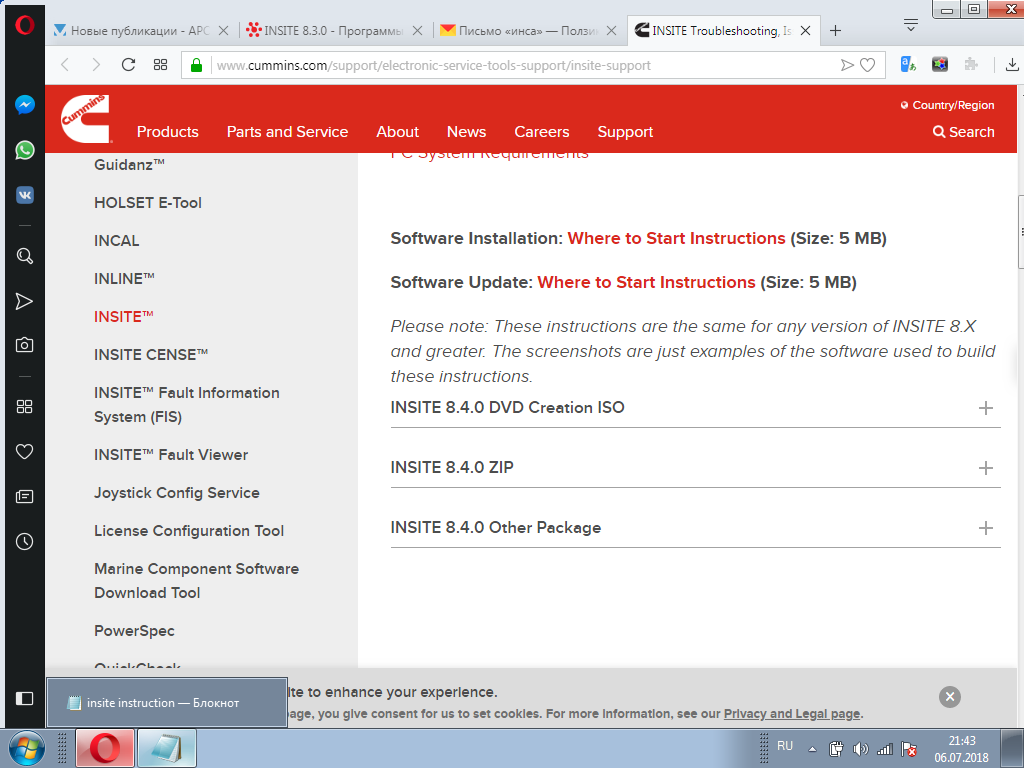Open the News menu
This screenshot has width=1024, height=768.
tap(466, 132)
